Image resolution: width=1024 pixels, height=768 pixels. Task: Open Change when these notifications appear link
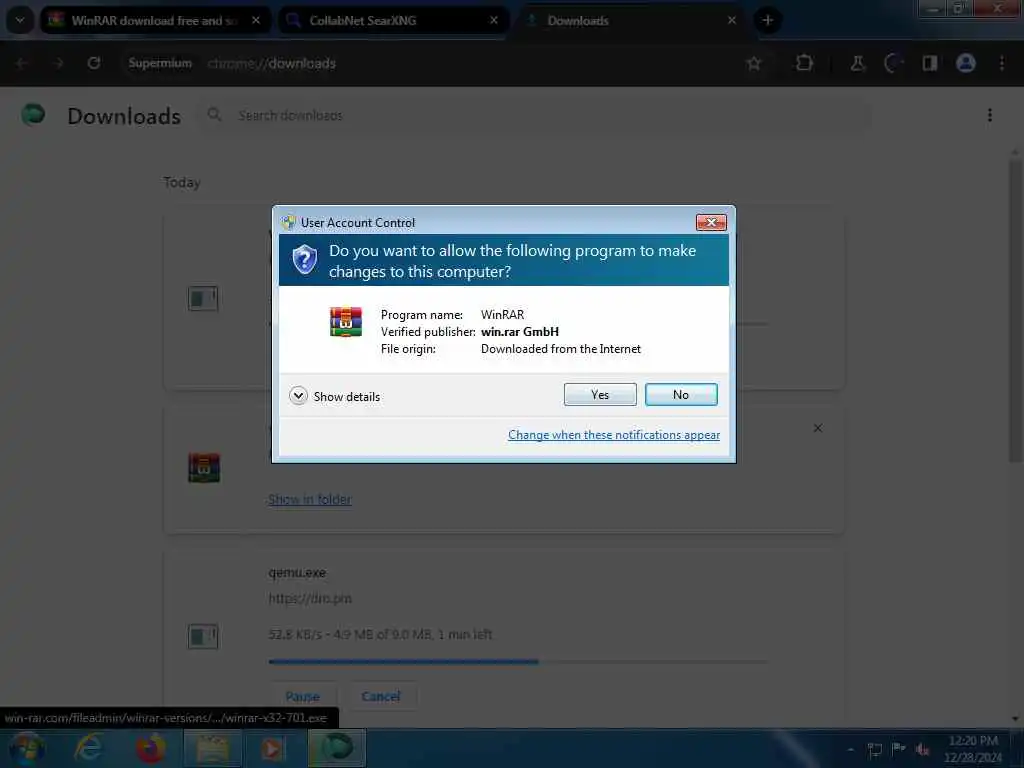(614, 435)
